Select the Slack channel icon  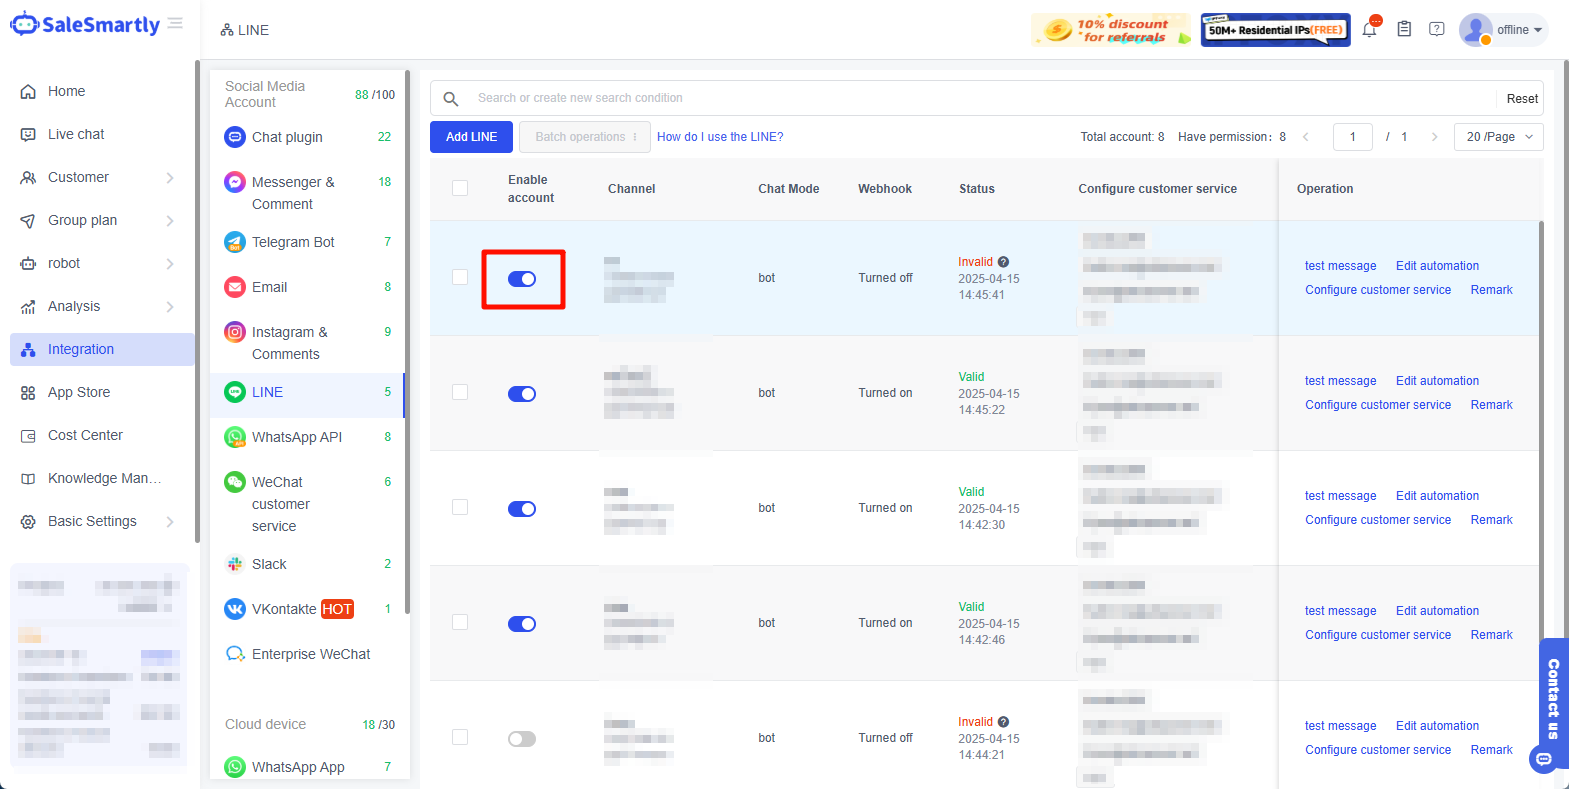pyautogui.click(x=235, y=564)
